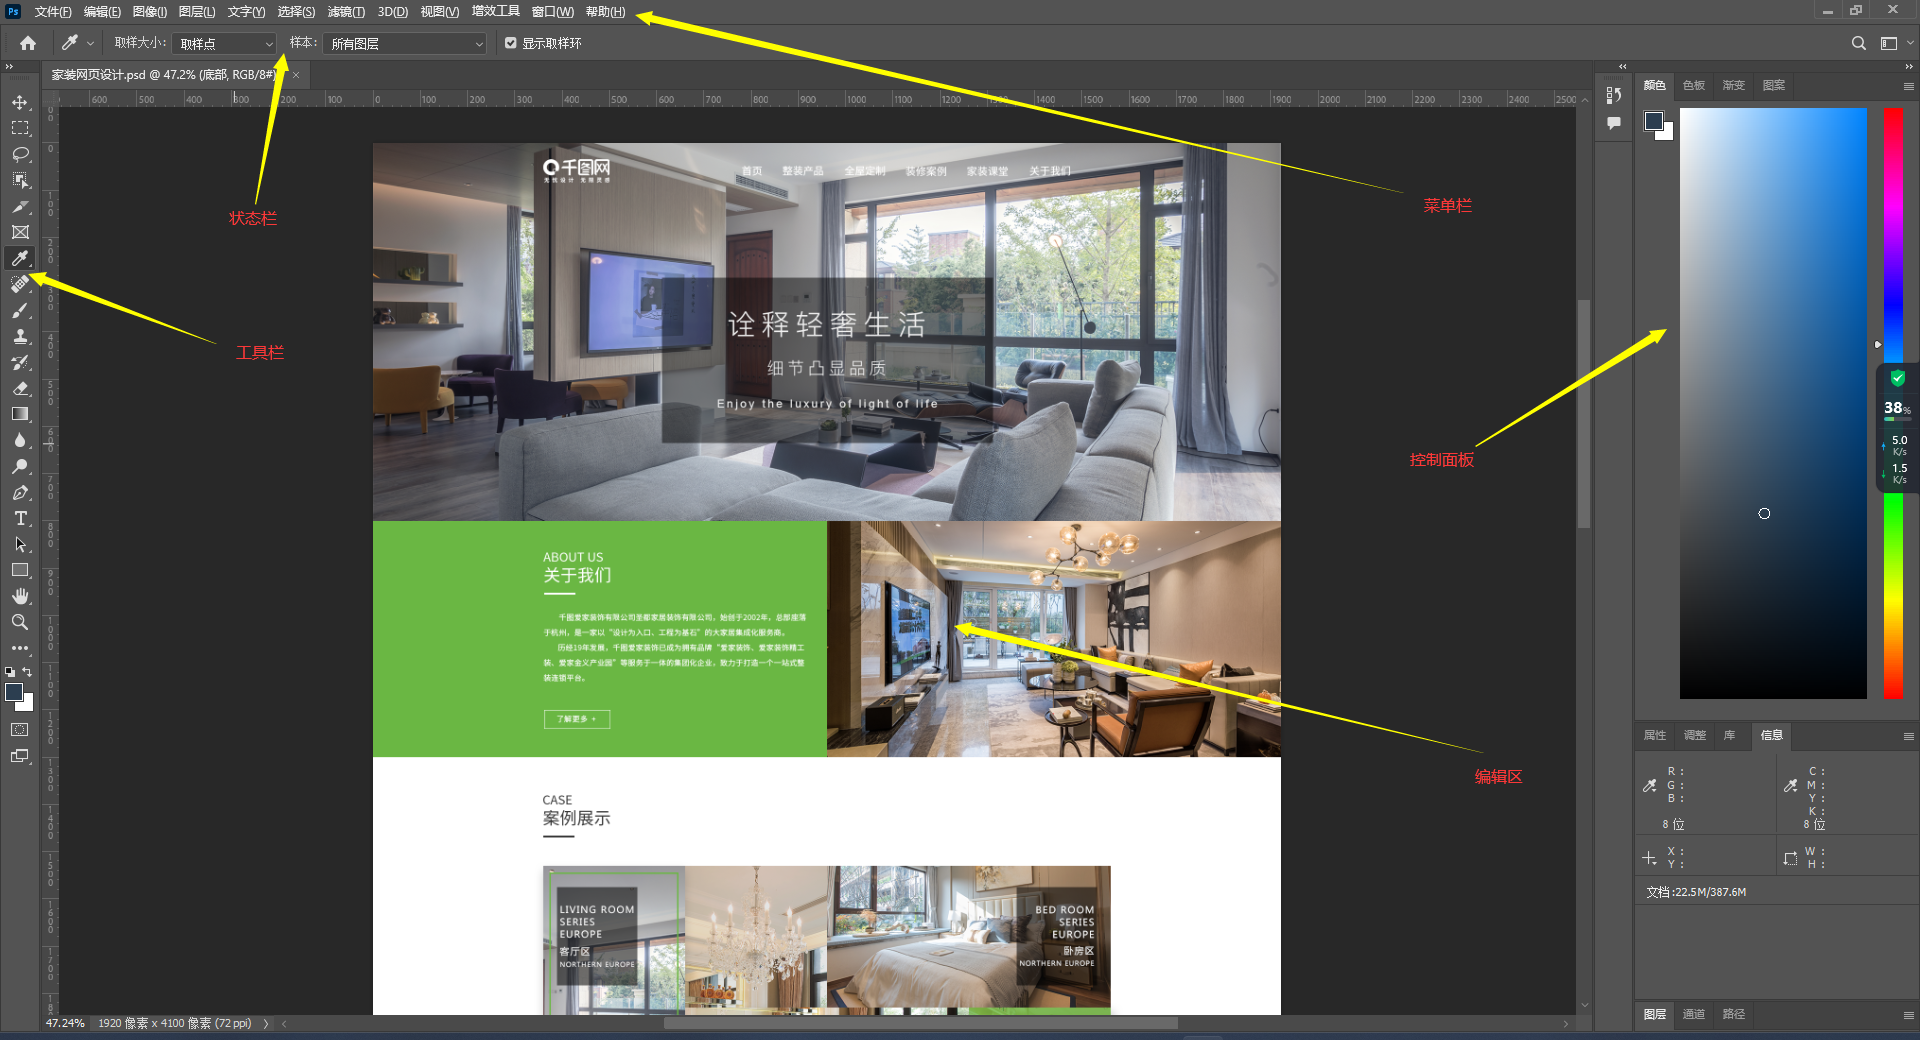Switch to the 通道 tab

[1693, 1014]
